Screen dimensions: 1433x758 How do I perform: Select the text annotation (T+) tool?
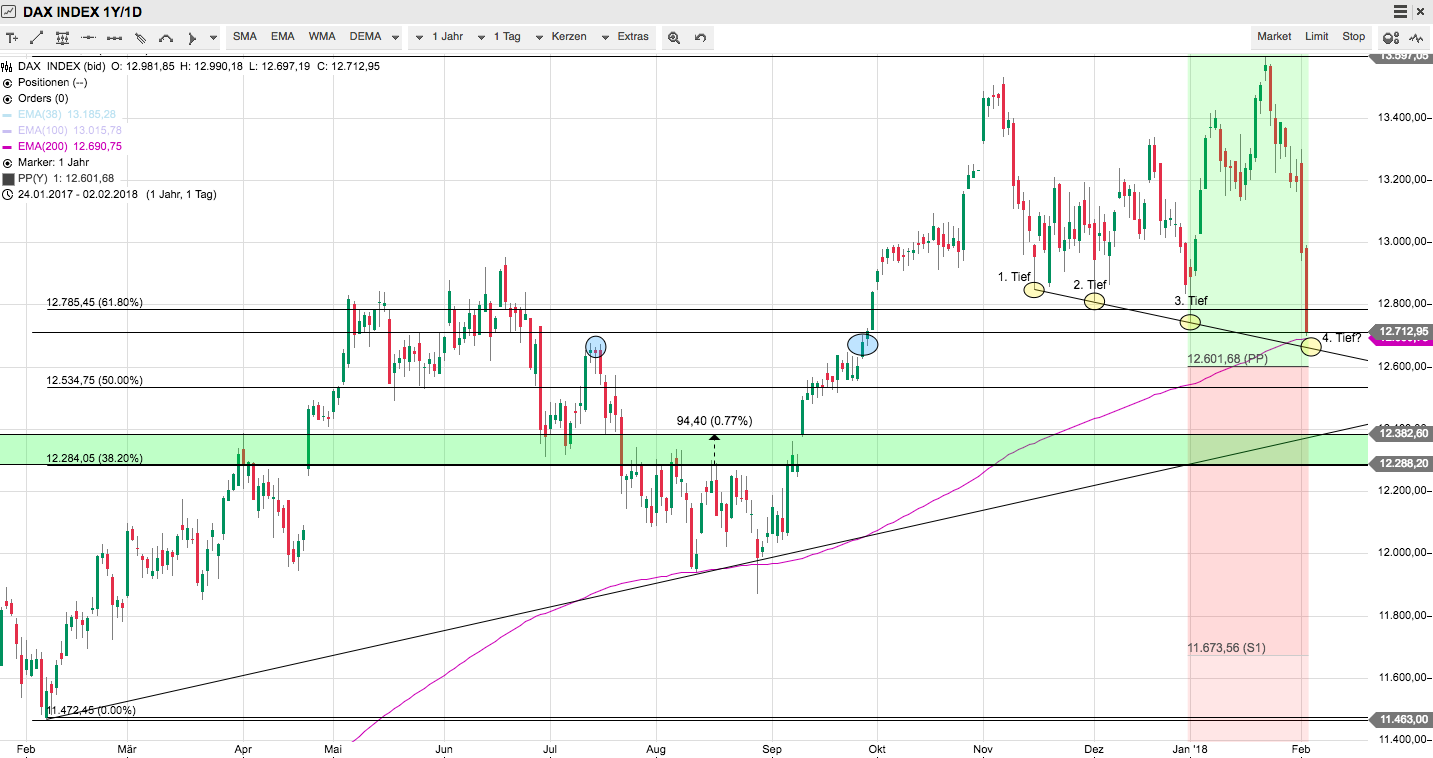(x=12, y=37)
